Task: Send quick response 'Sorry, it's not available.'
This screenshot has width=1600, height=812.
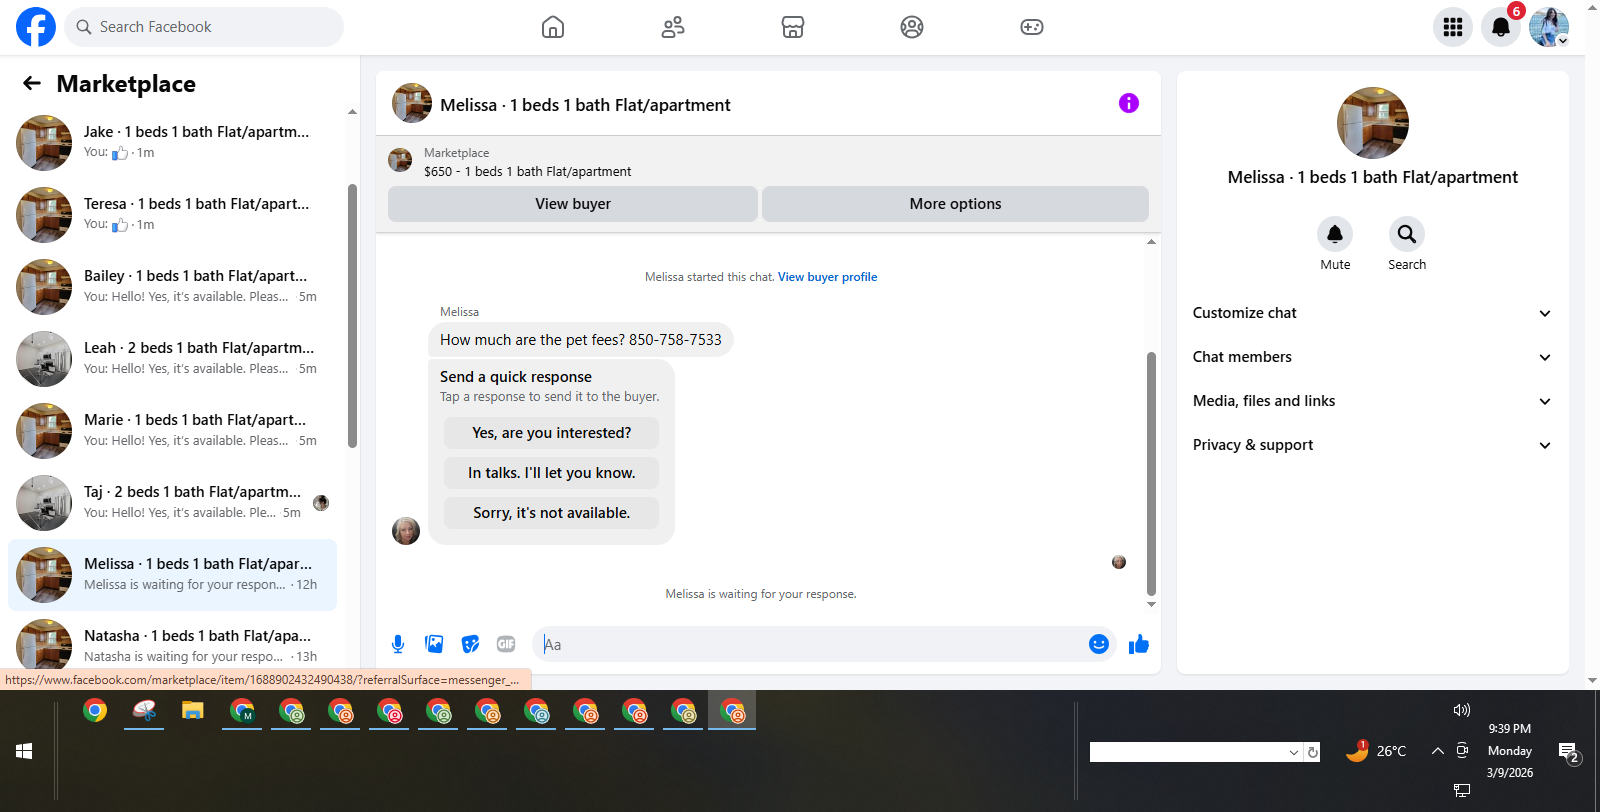Action: [551, 513]
